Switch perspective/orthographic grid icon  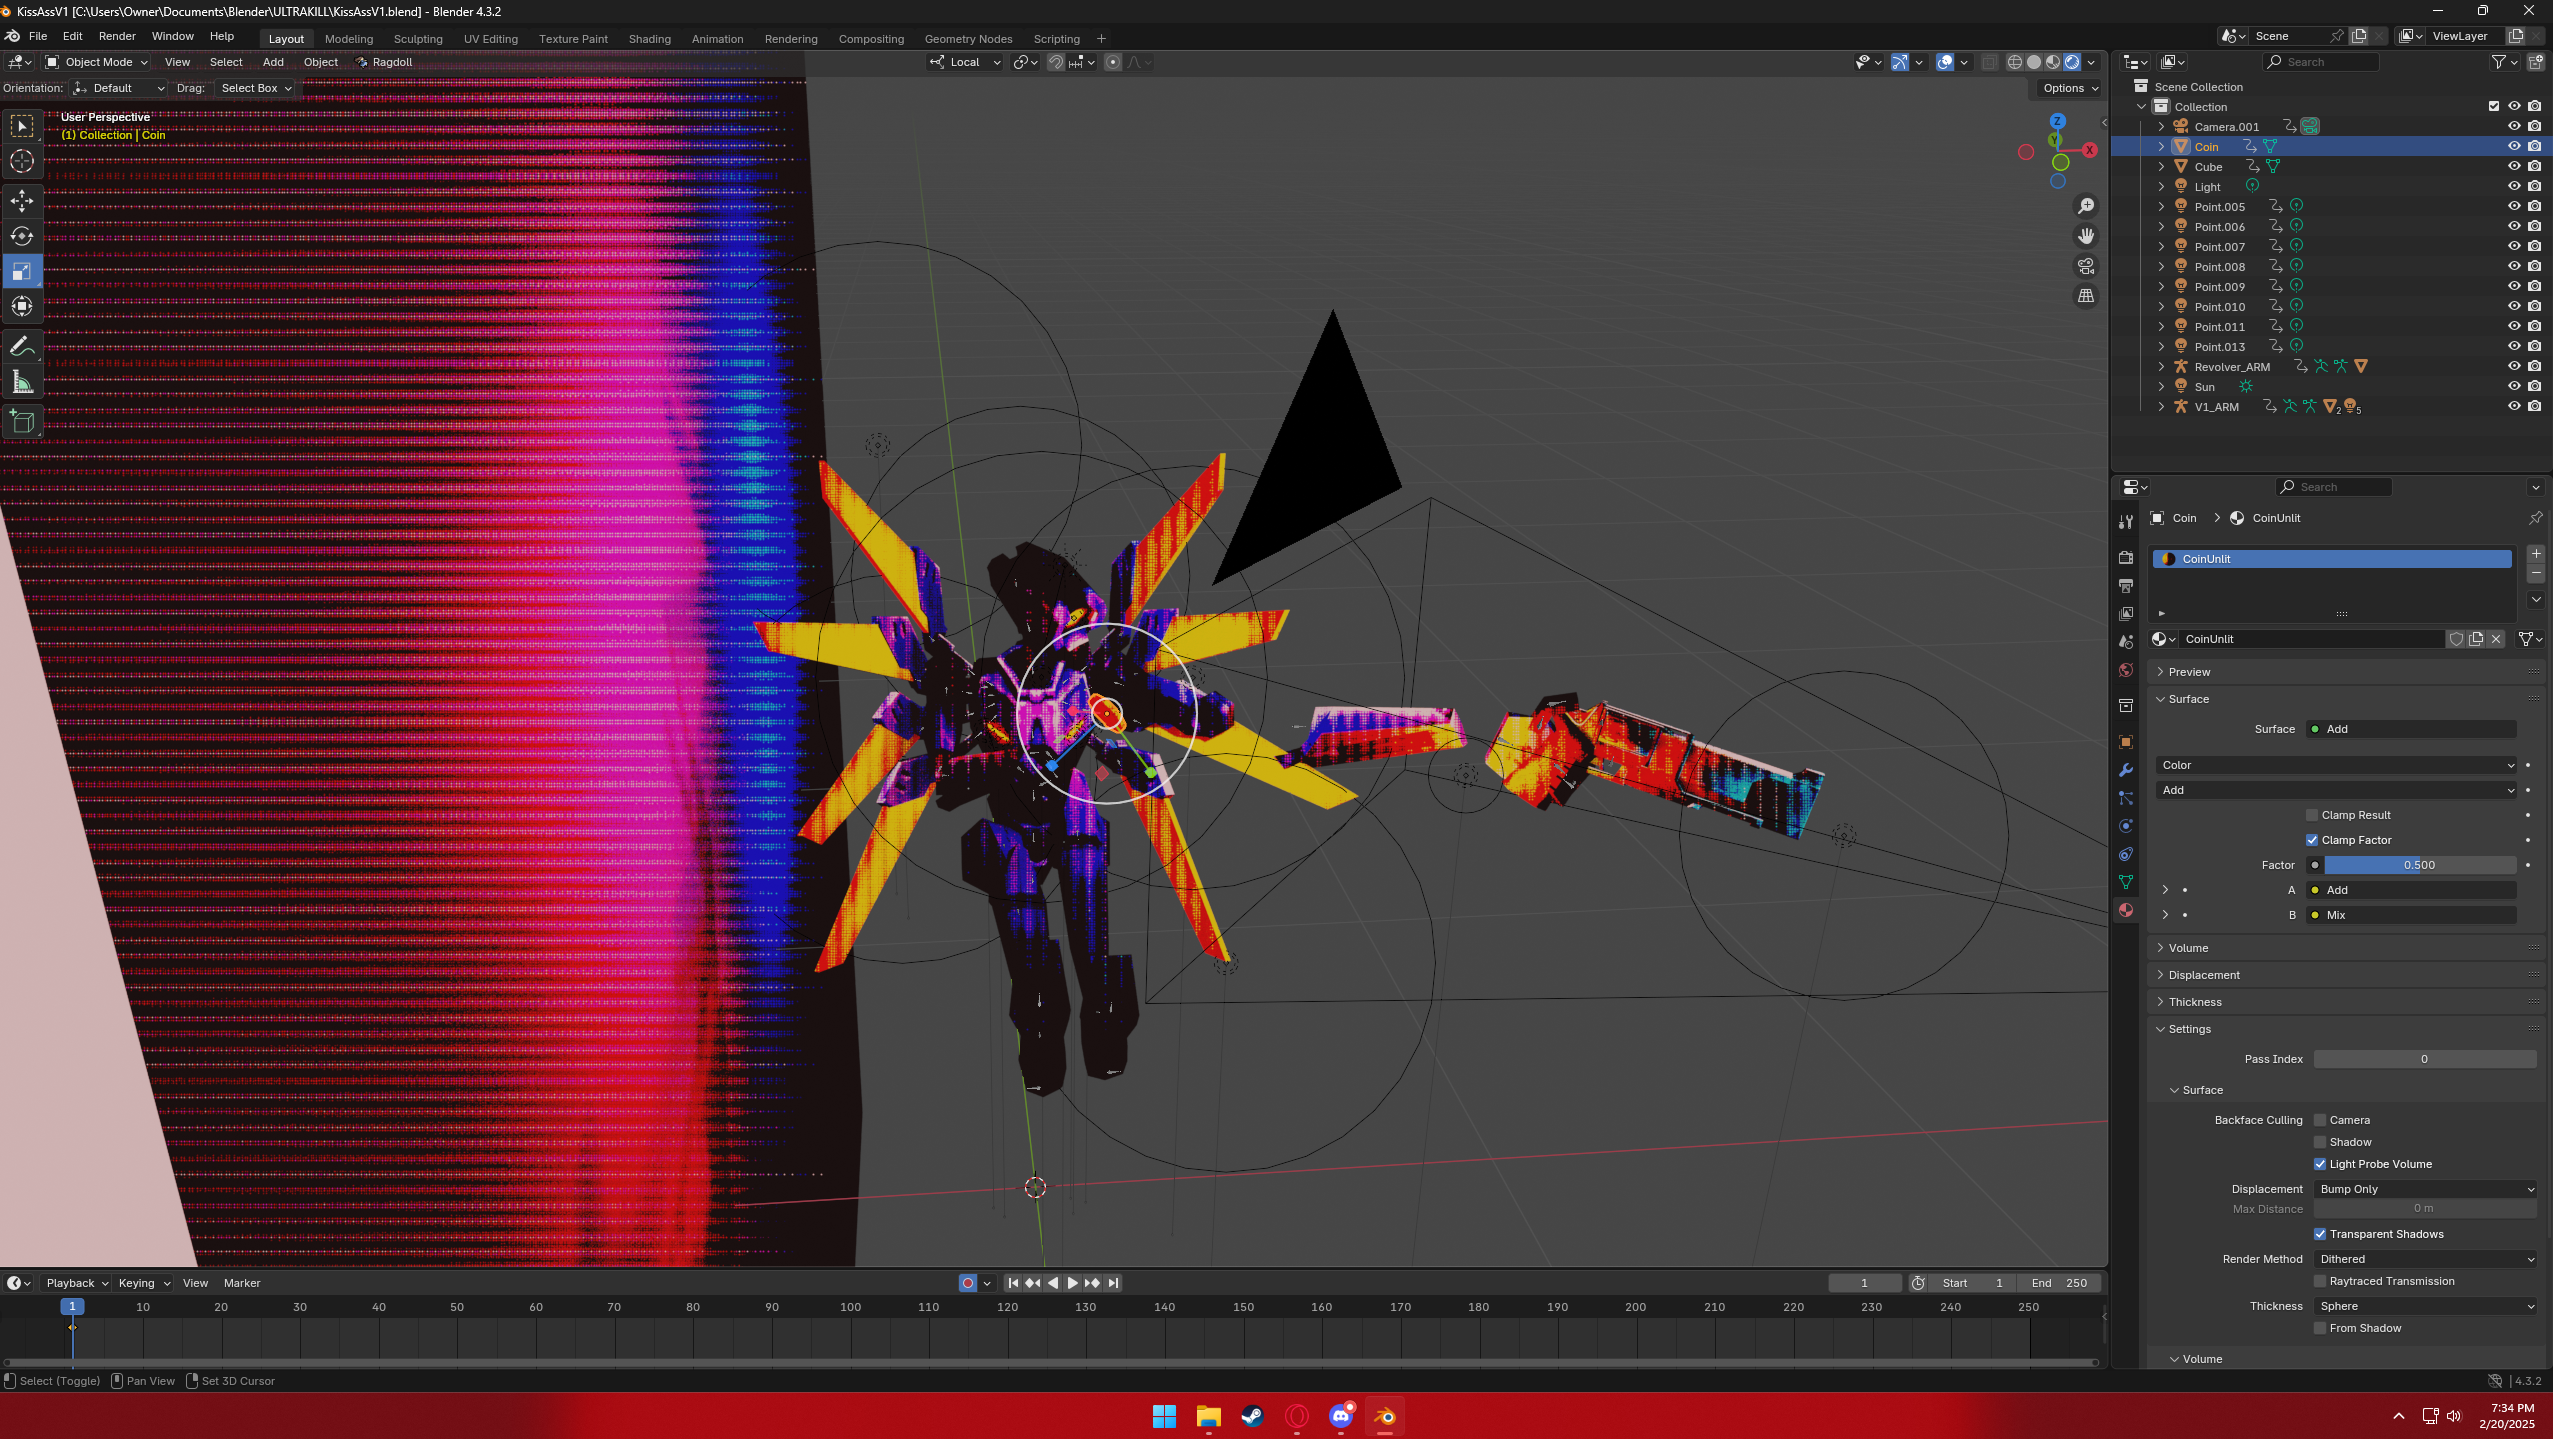[x=2086, y=296]
